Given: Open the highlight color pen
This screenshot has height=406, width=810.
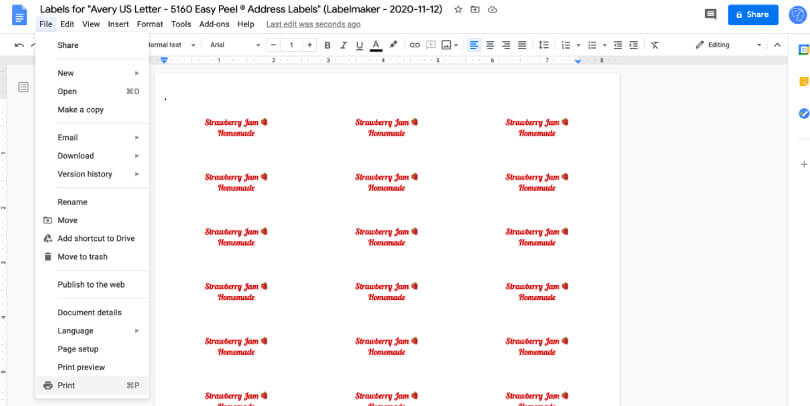Looking at the screenshot, I should point(393,45).
